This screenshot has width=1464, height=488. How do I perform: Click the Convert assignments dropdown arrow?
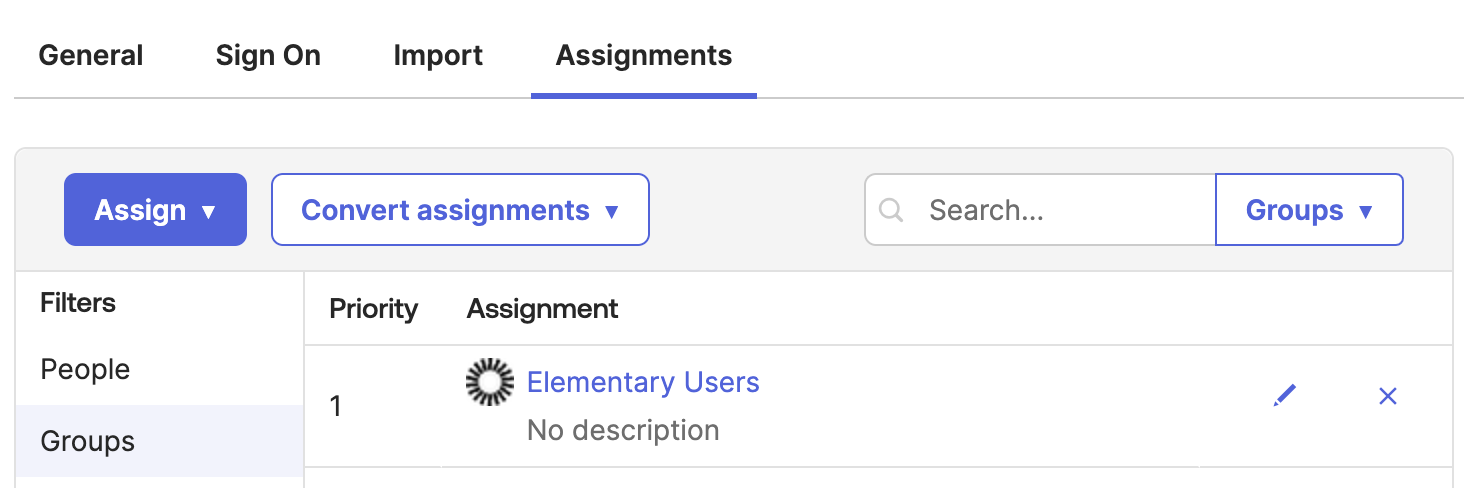[x=612, y=212]
